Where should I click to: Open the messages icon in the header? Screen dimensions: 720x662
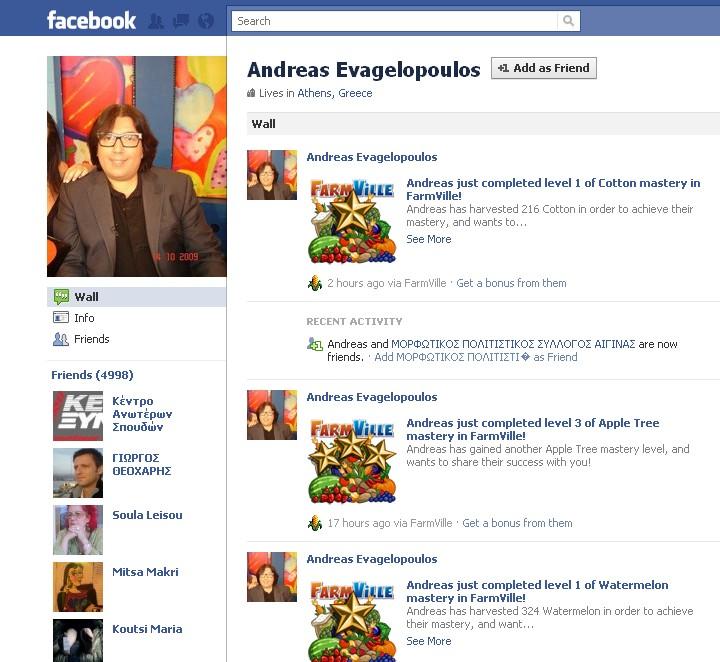click(180, 21)
